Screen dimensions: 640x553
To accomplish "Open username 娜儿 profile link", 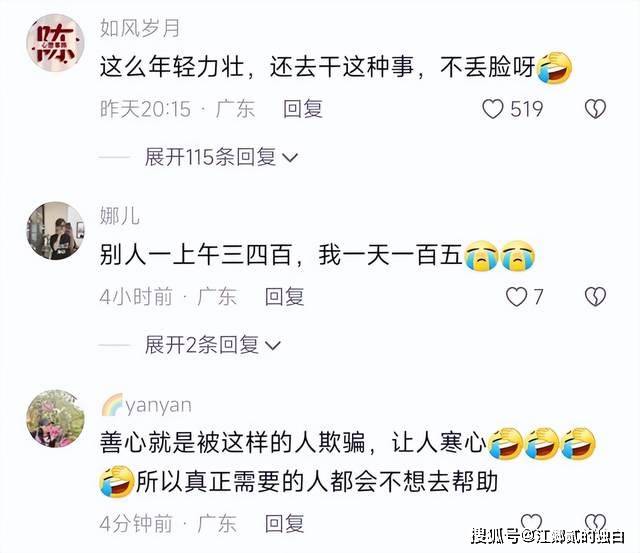I will (x=120, y=216).
